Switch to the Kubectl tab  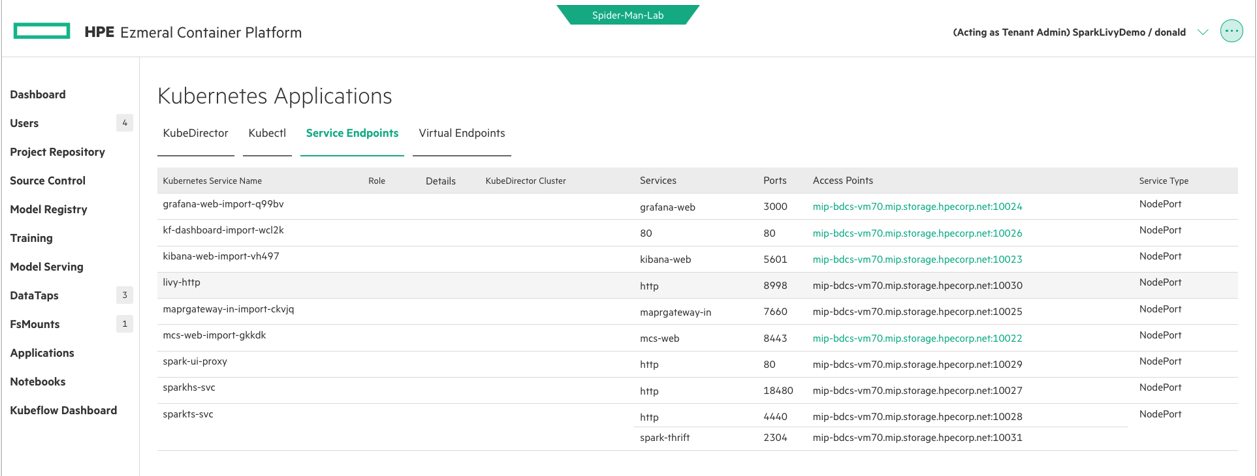click(x=267, y=133)
